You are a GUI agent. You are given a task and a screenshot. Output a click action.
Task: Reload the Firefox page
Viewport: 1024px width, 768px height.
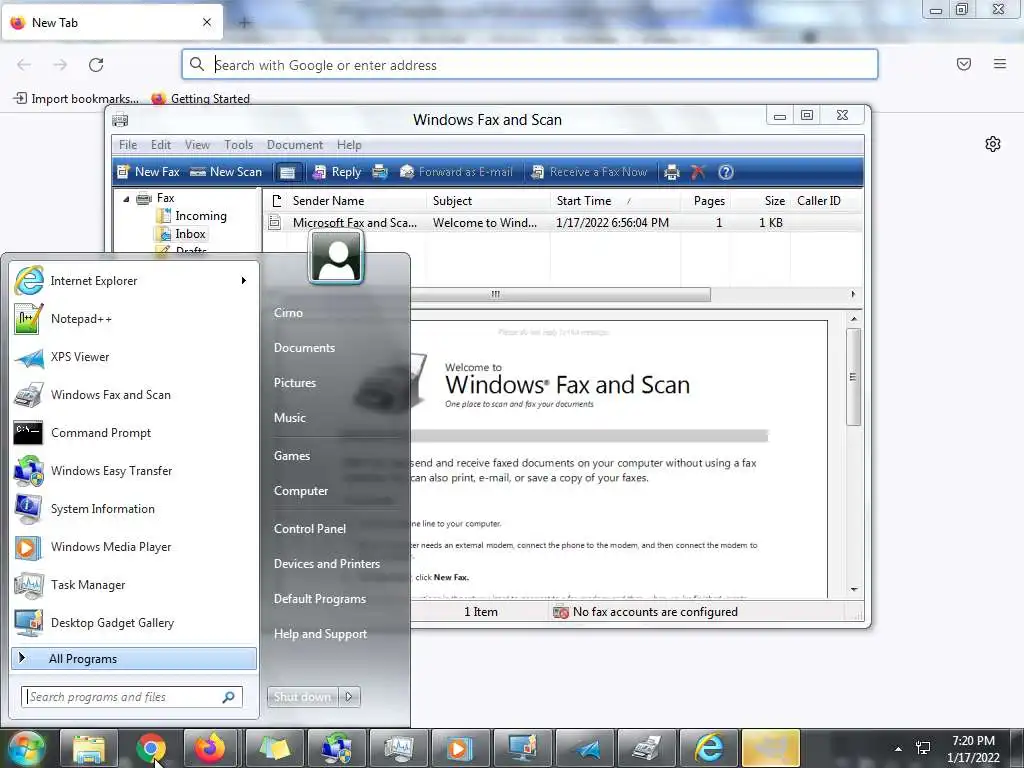click(x=96, y=65)
